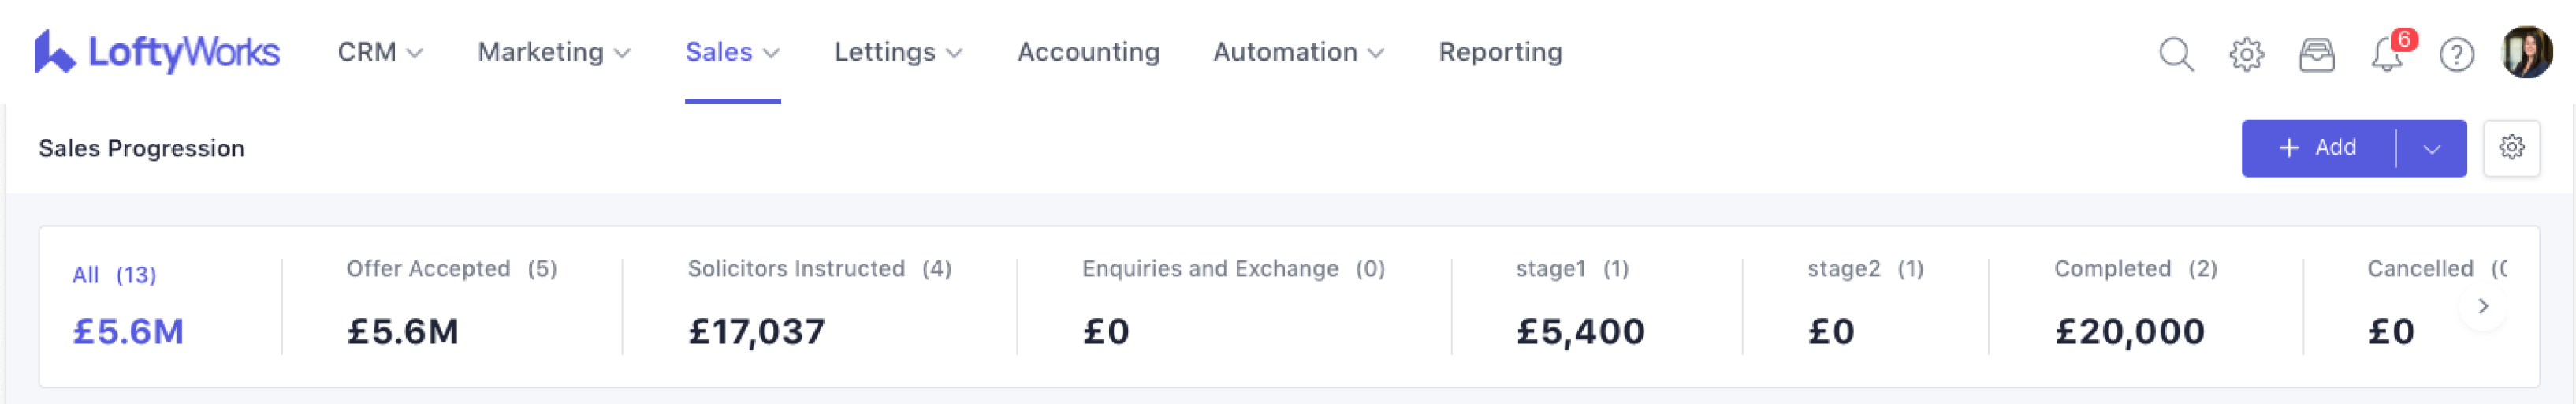Open the help question mark icon
2576x404 pixels.
click(2456, 54)
